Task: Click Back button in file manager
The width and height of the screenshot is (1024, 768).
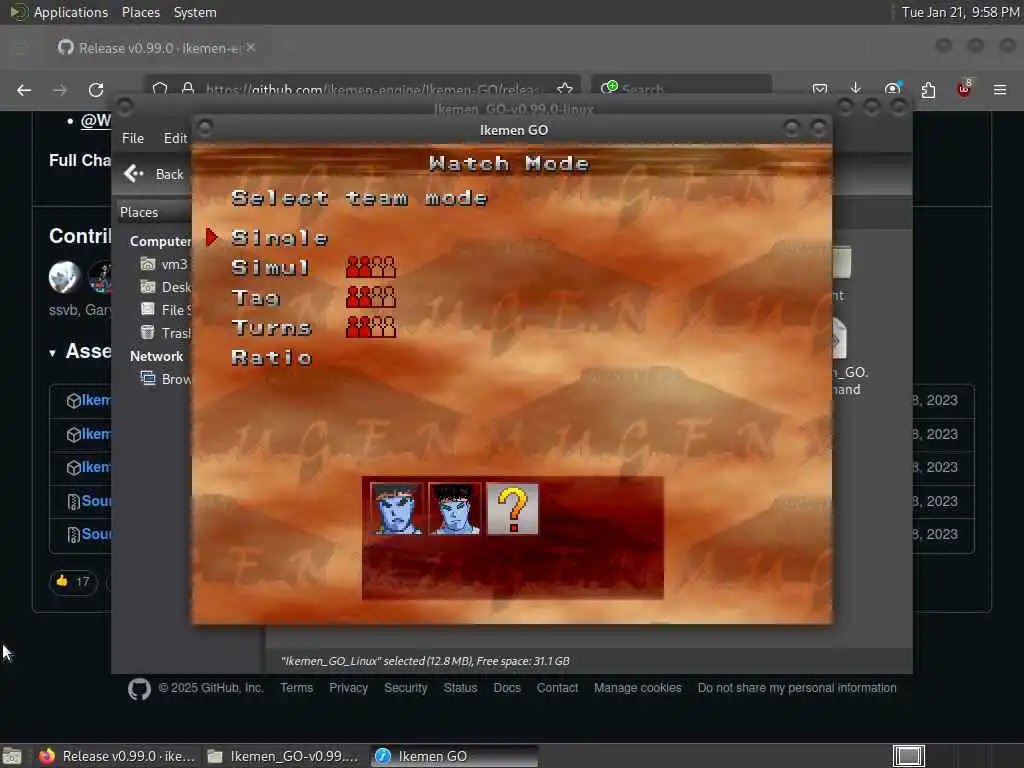Action: point(154,174)
